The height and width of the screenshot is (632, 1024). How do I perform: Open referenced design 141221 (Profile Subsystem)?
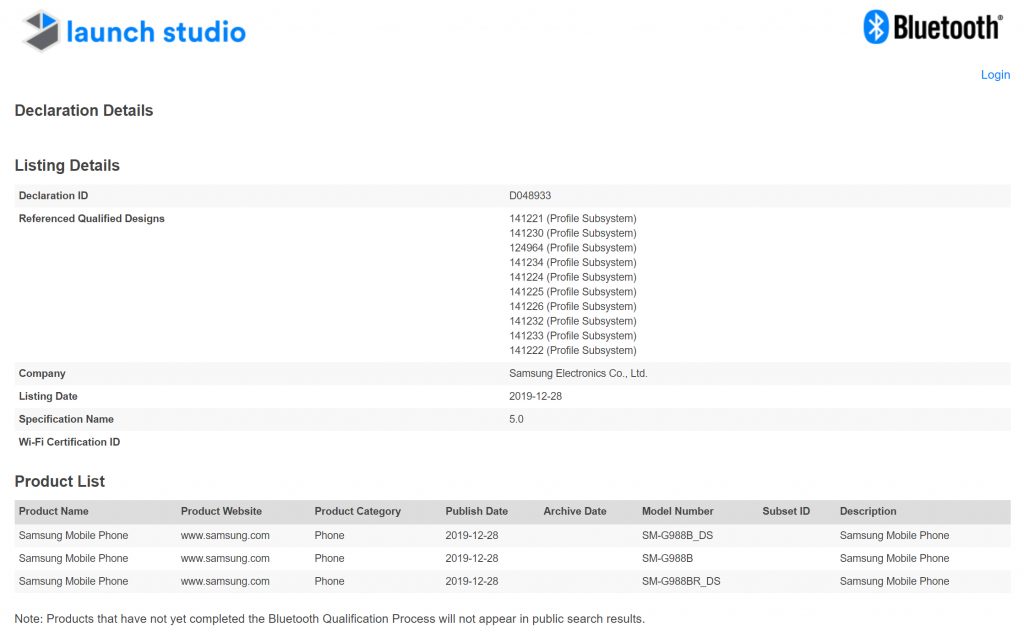(572, 218)
